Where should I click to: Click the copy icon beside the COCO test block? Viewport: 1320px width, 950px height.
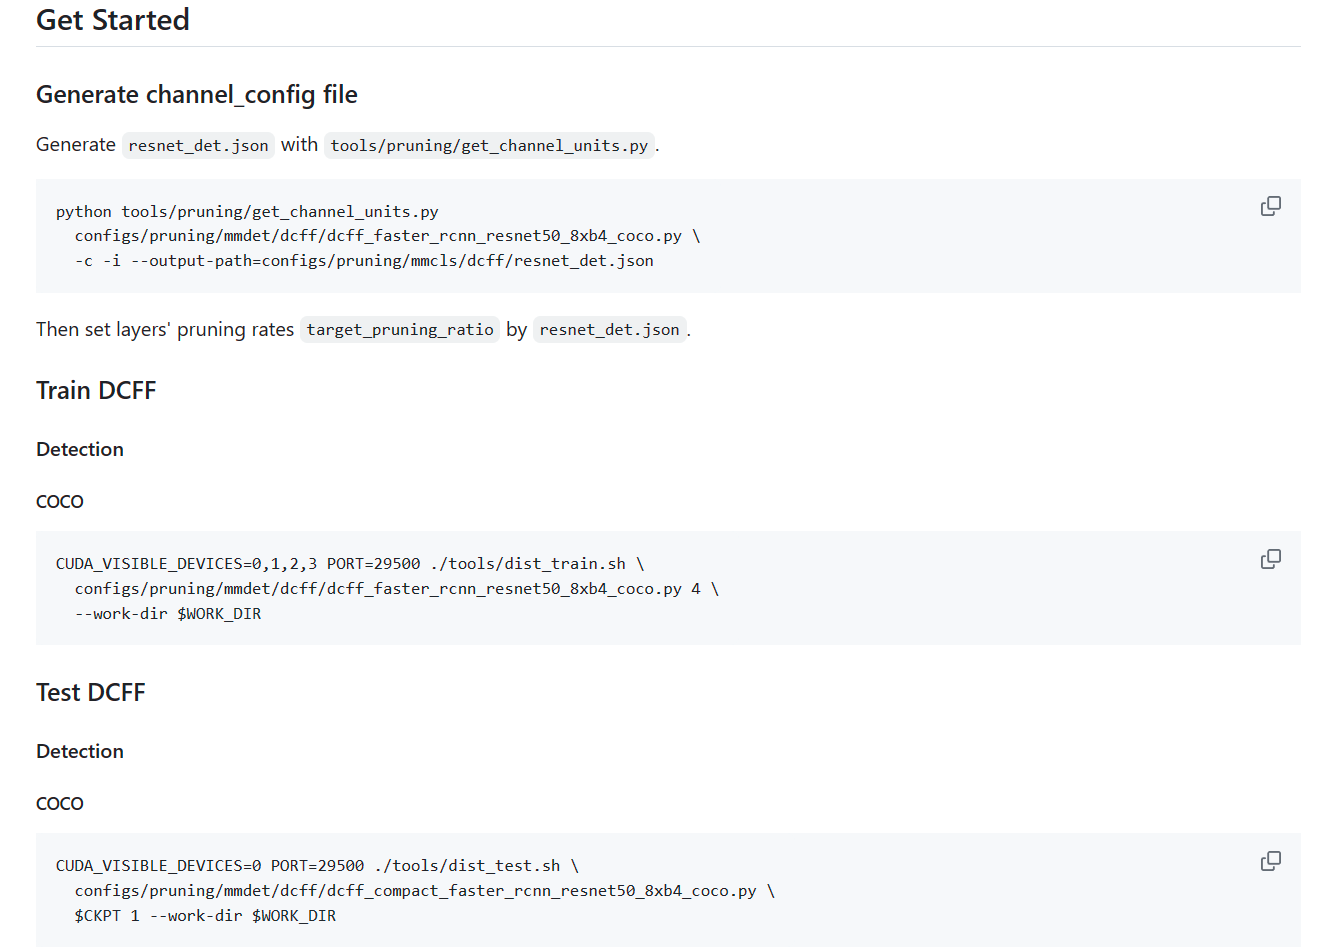[x=1270, y=860]
